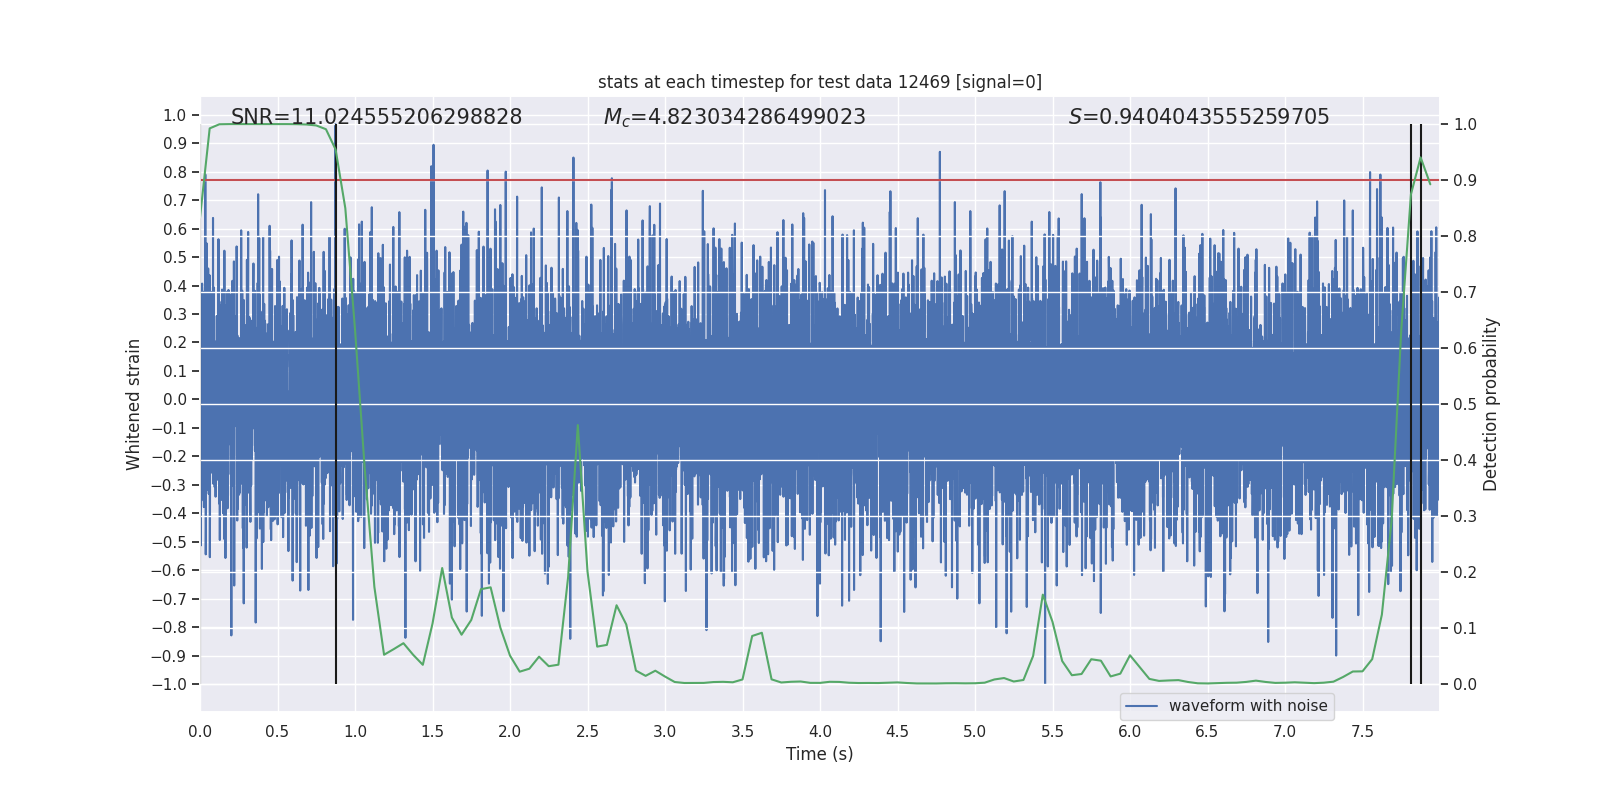Select the 0.5 tick on the Detection probability axis
1600x800 pixels.
click(x=1465, y=405)
